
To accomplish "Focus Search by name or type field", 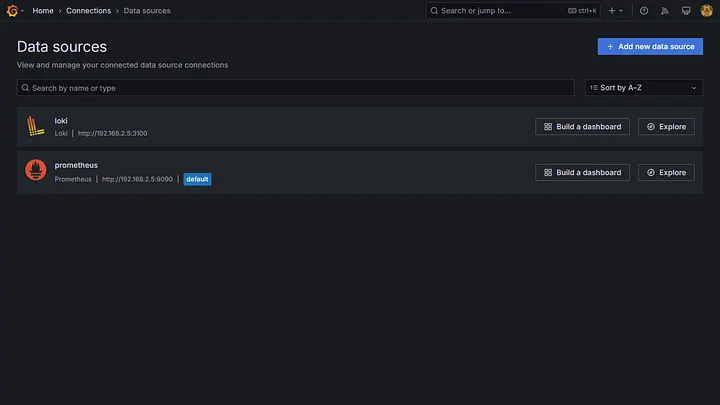I will (x=295, y=88).
